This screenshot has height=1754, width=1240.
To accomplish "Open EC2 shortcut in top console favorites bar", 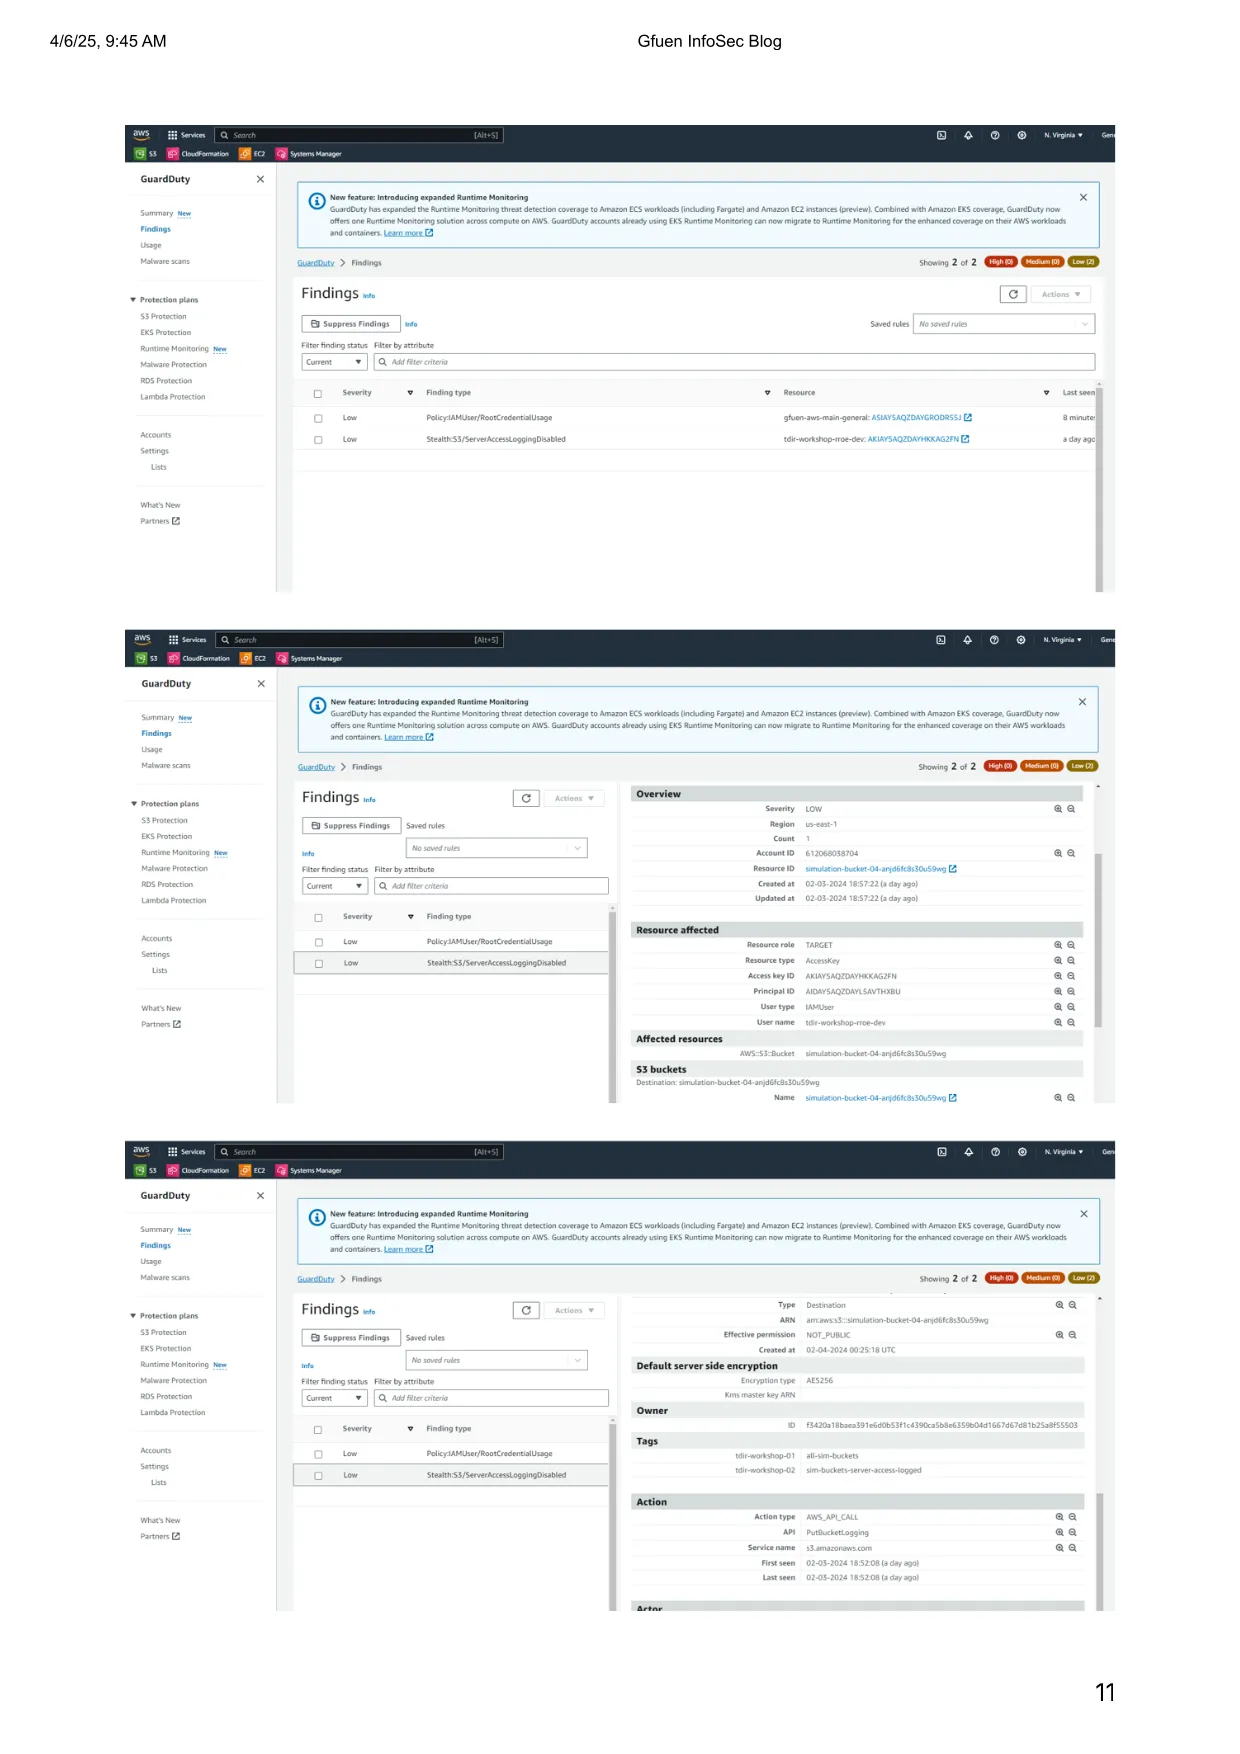I will [253, 154].
